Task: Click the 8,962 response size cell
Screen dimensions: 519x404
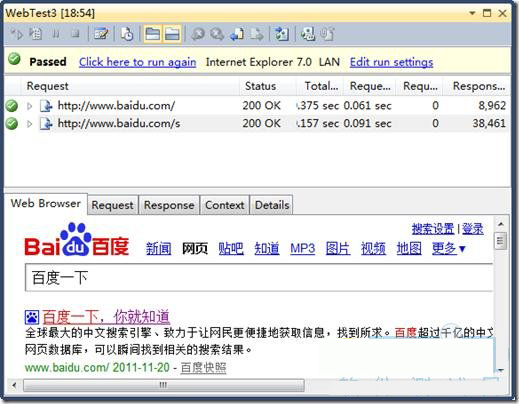Action: [492, 106]
